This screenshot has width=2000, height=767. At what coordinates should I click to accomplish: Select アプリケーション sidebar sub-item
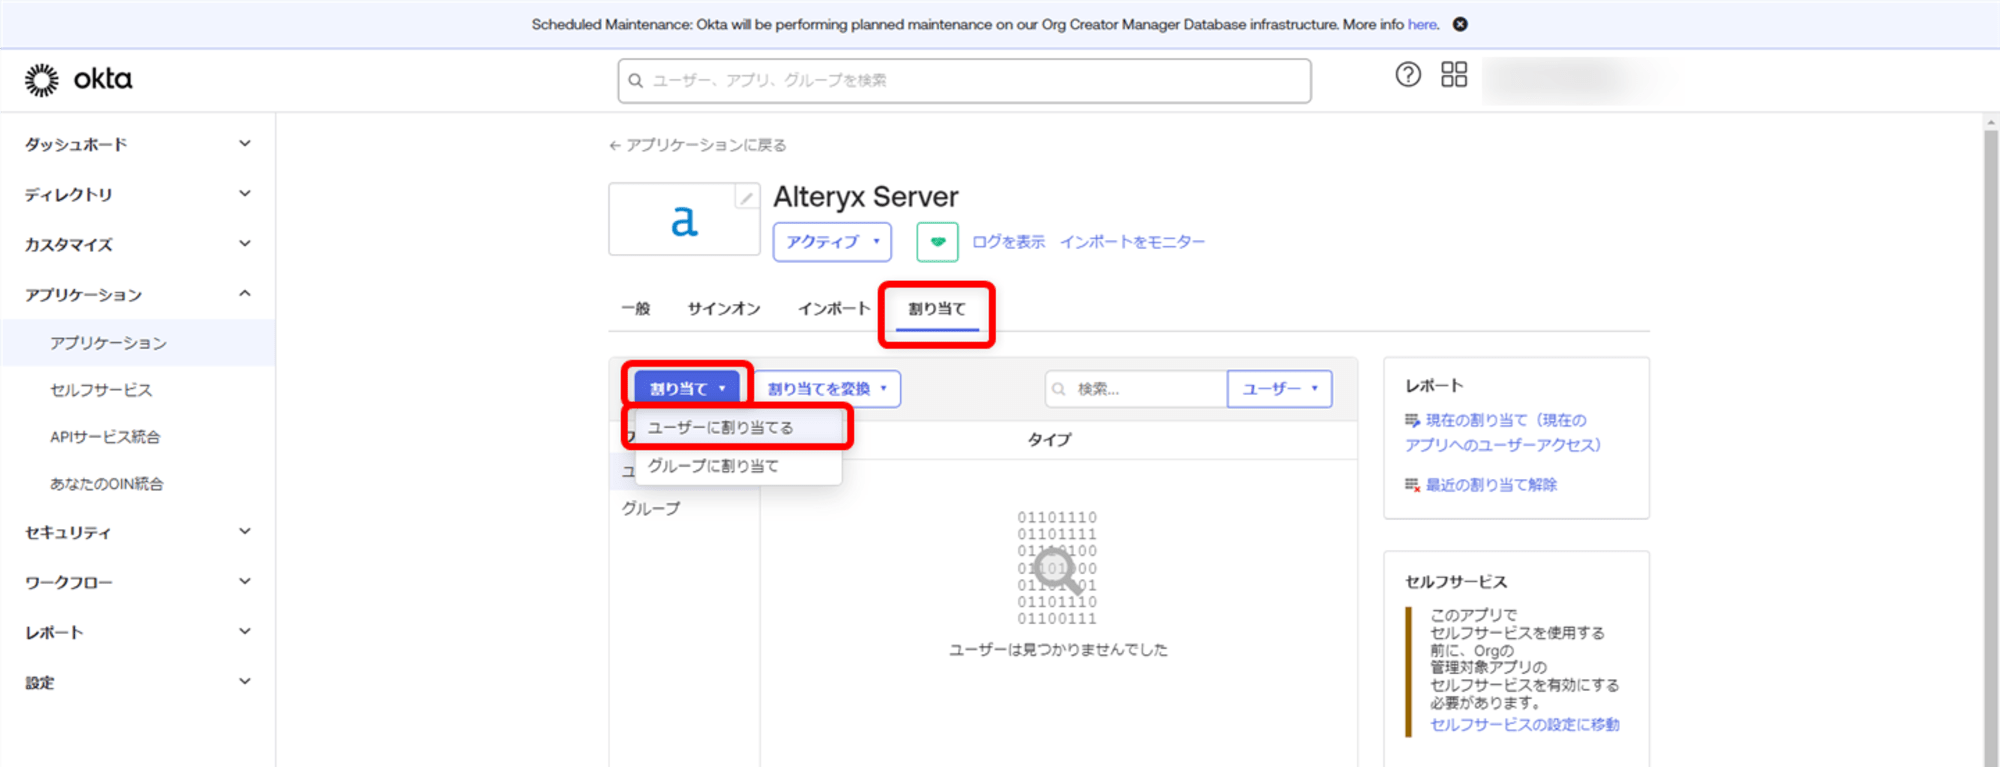[138, 343]
